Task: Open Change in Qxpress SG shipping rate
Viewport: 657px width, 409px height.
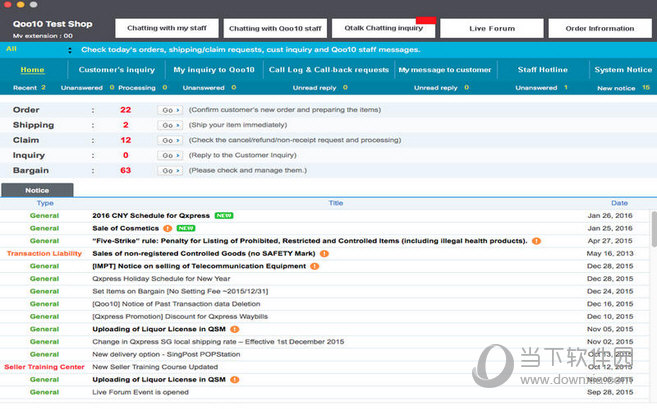Action: pyautogui.click(x=218, y=342)
